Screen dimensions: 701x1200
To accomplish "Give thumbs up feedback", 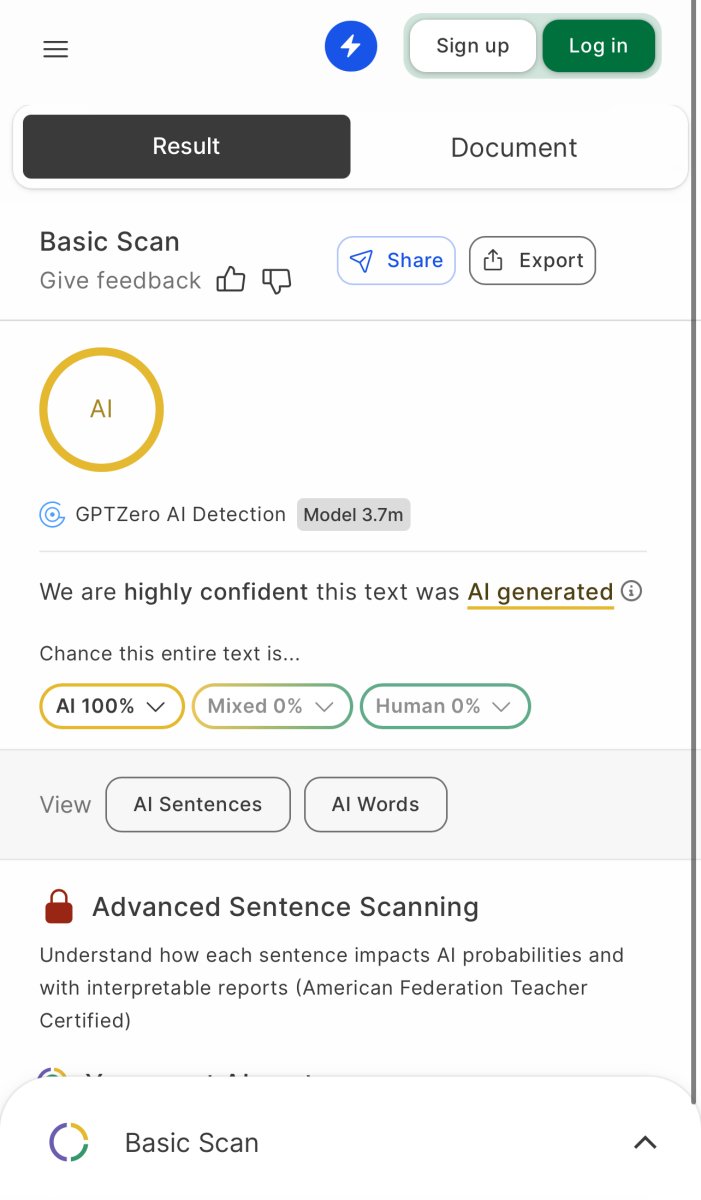I will (x=231, y=280).
